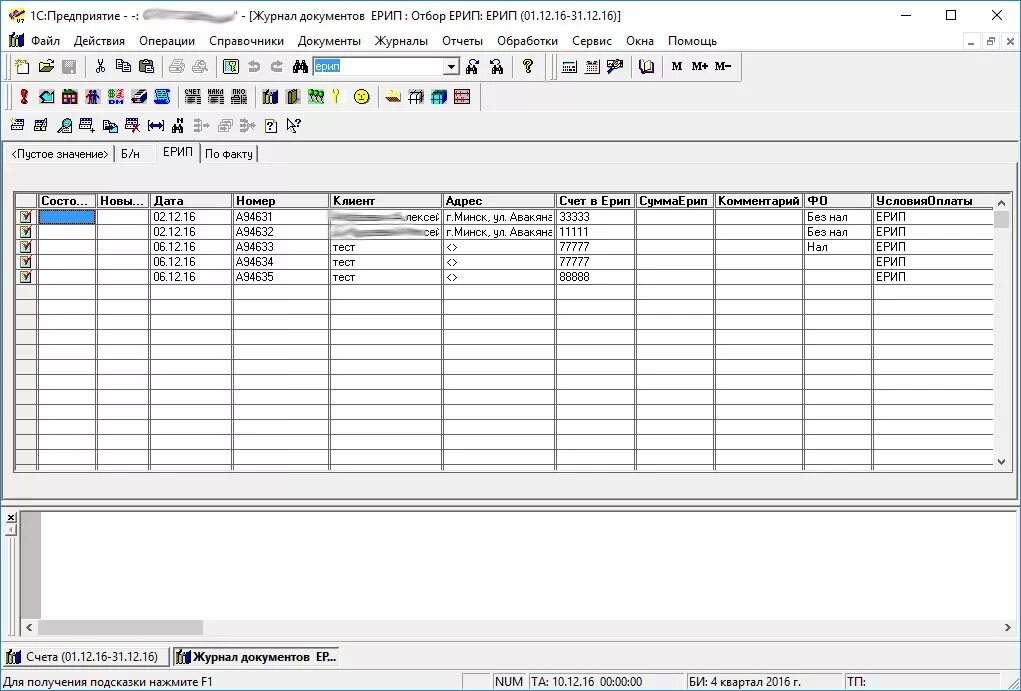Click the row marker for document A94631
Screen dimensions: 1021x691
click(x=25, y=217)
